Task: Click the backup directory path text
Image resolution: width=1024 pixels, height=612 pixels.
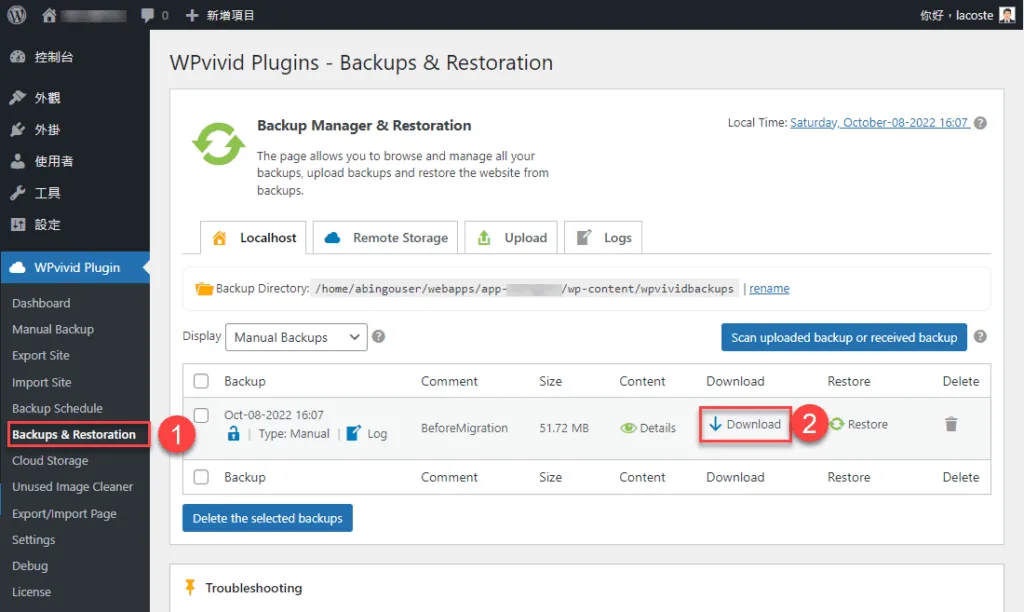Action: 524,289
